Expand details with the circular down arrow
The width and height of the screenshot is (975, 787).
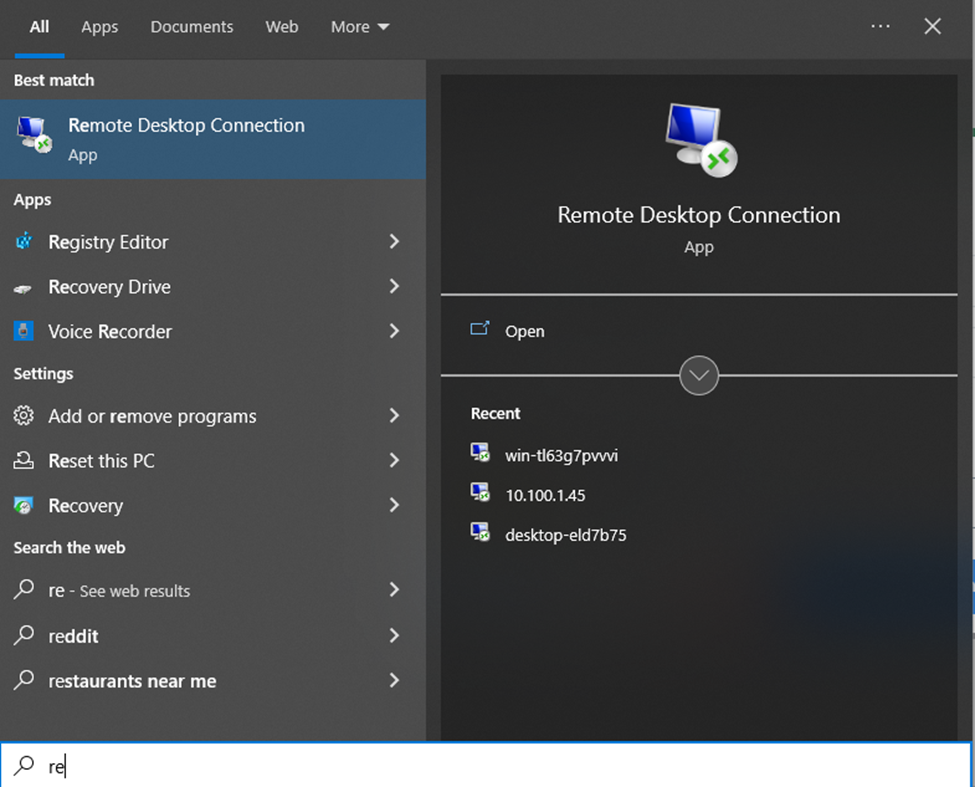[699, 376]
